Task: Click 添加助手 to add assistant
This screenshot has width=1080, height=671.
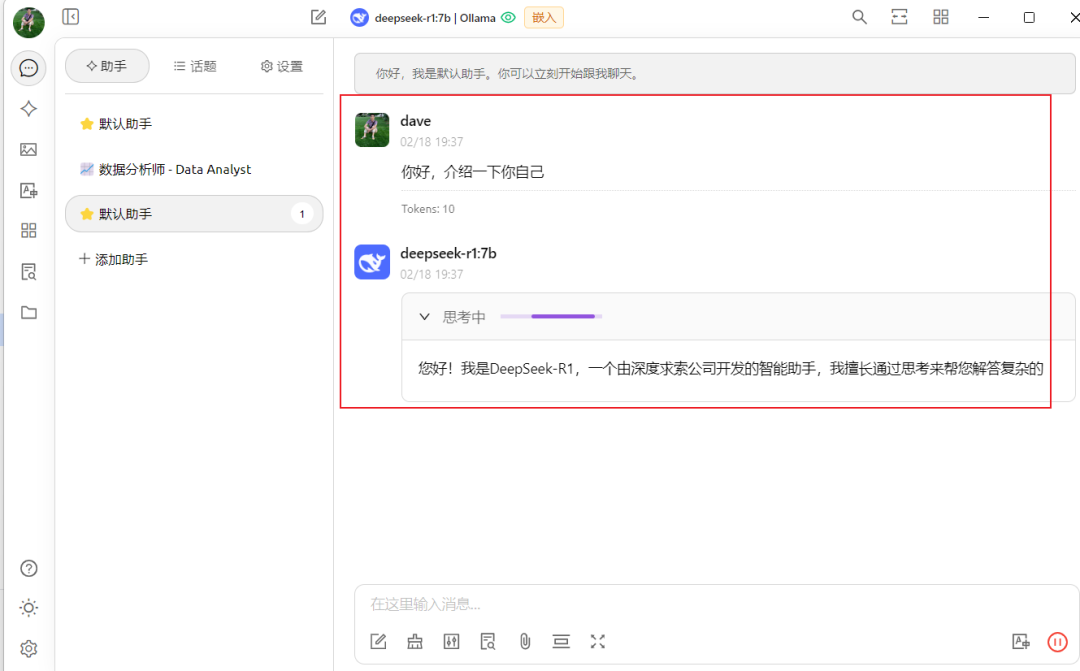Action: pyautogui.click(x=114, y=260)
